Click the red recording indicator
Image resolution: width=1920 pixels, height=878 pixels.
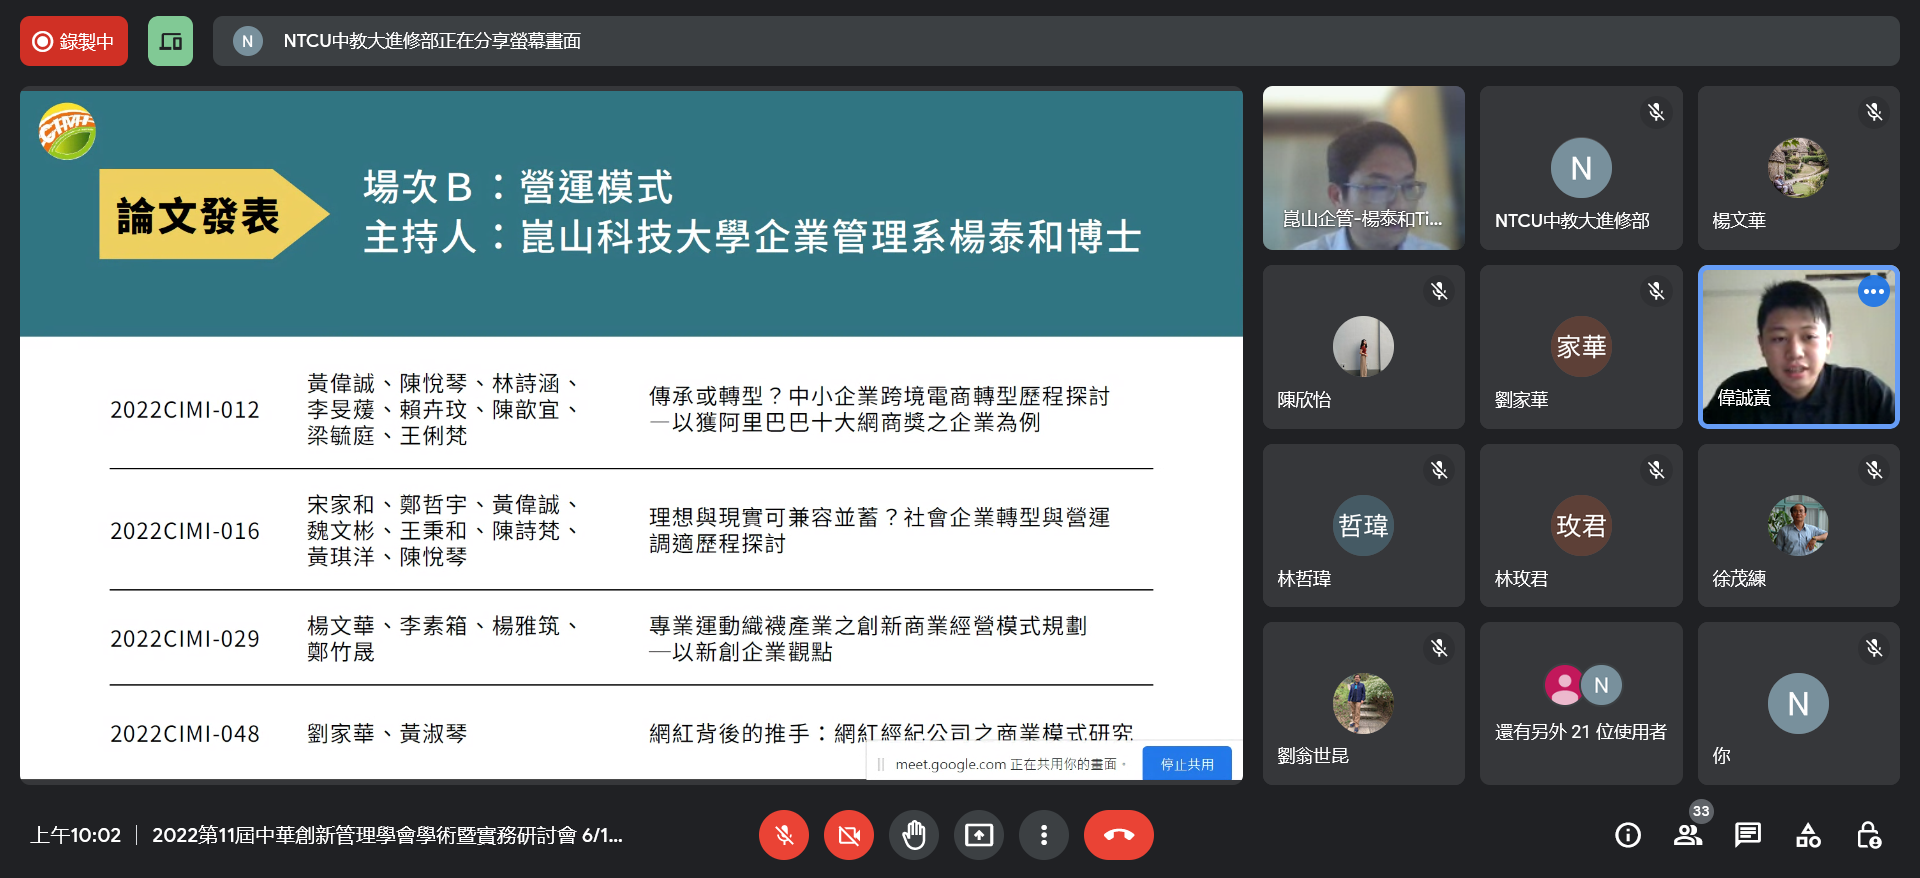tap(74, 41)
